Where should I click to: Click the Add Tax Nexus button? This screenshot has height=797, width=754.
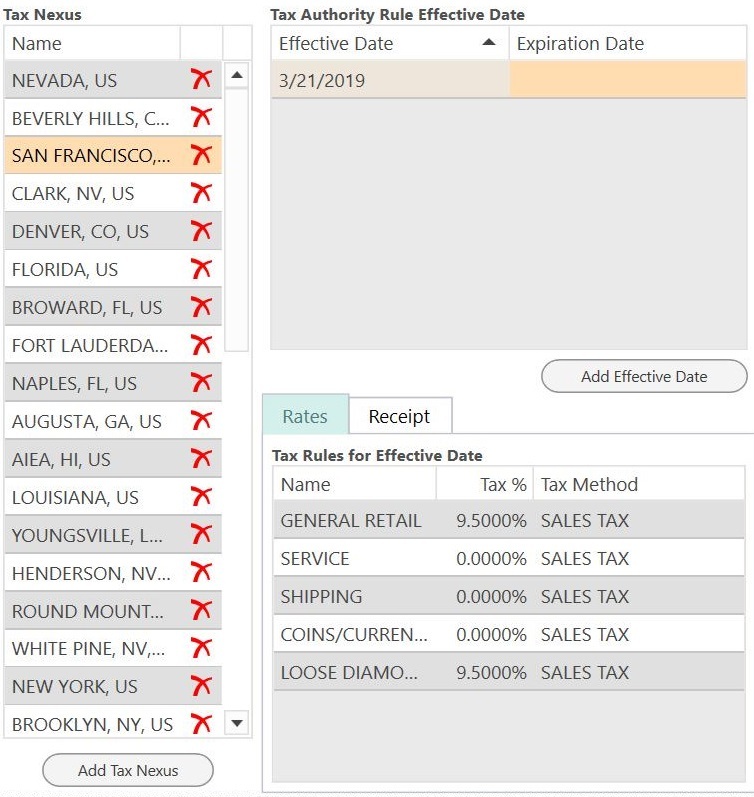pos(128,770)
